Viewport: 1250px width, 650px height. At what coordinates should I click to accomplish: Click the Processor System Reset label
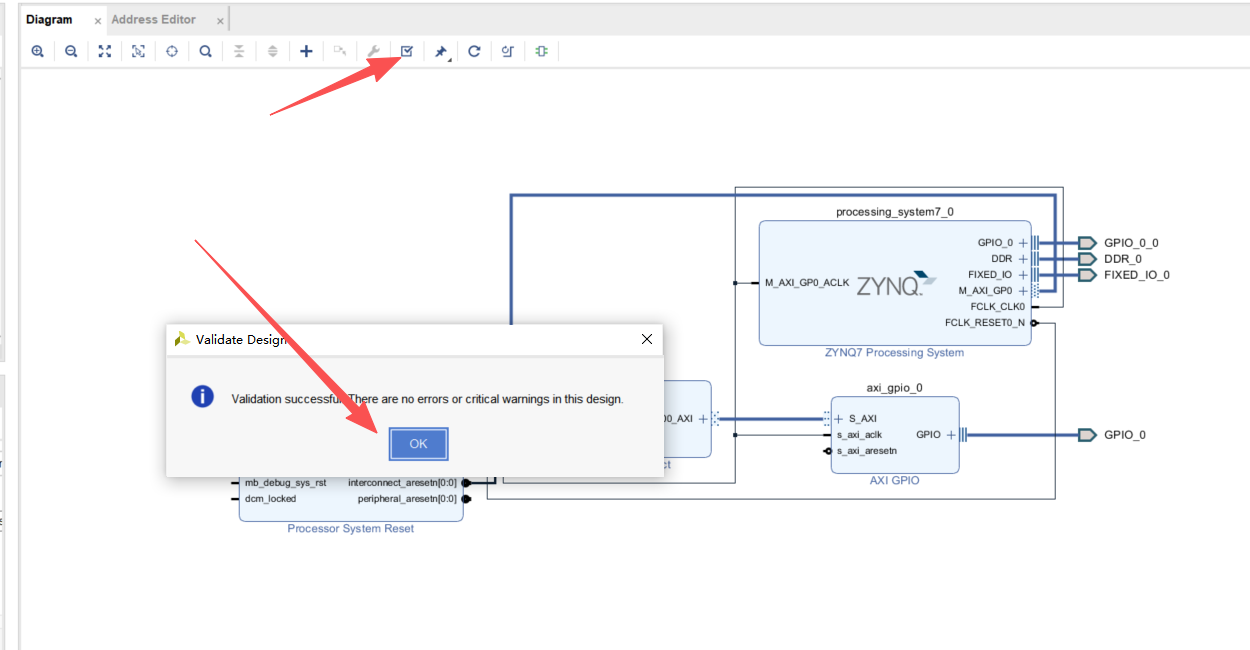(350, 529)
